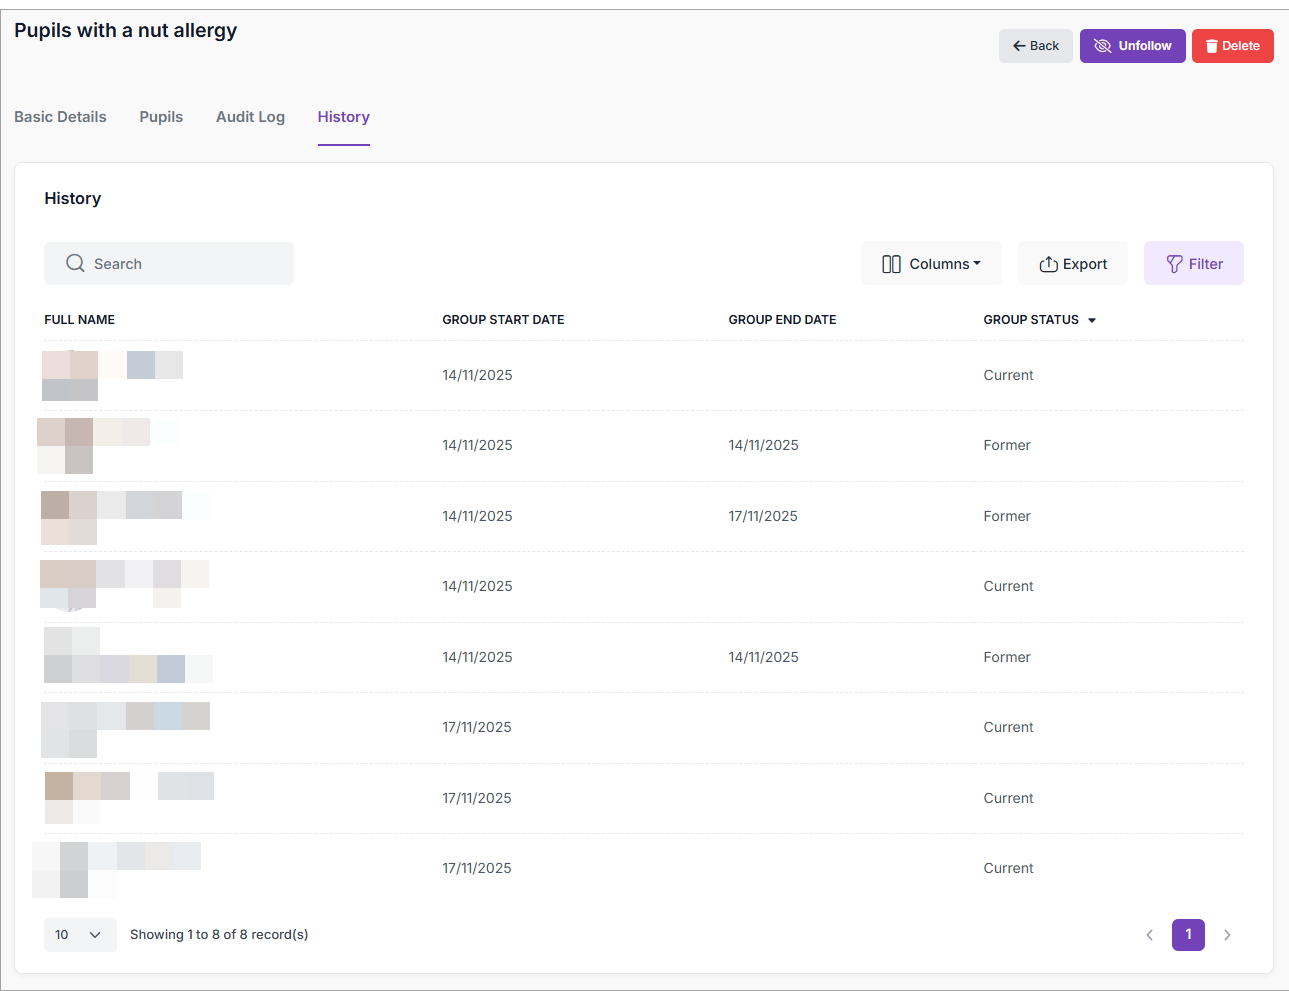The width and height of the screenshot is (1289, 991).
Task: Sort by Group Start Date header
Action: pyautogui.click(x=503, y=320)
